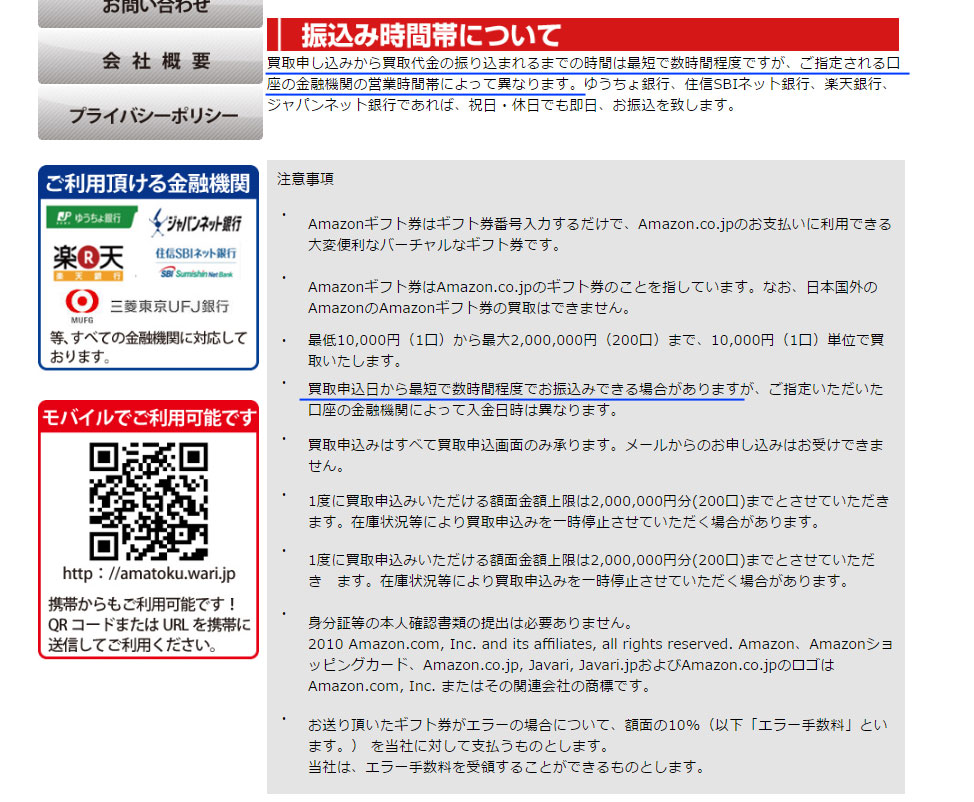
Task: Click the 注意事項 heading
Action: point(305,180)
